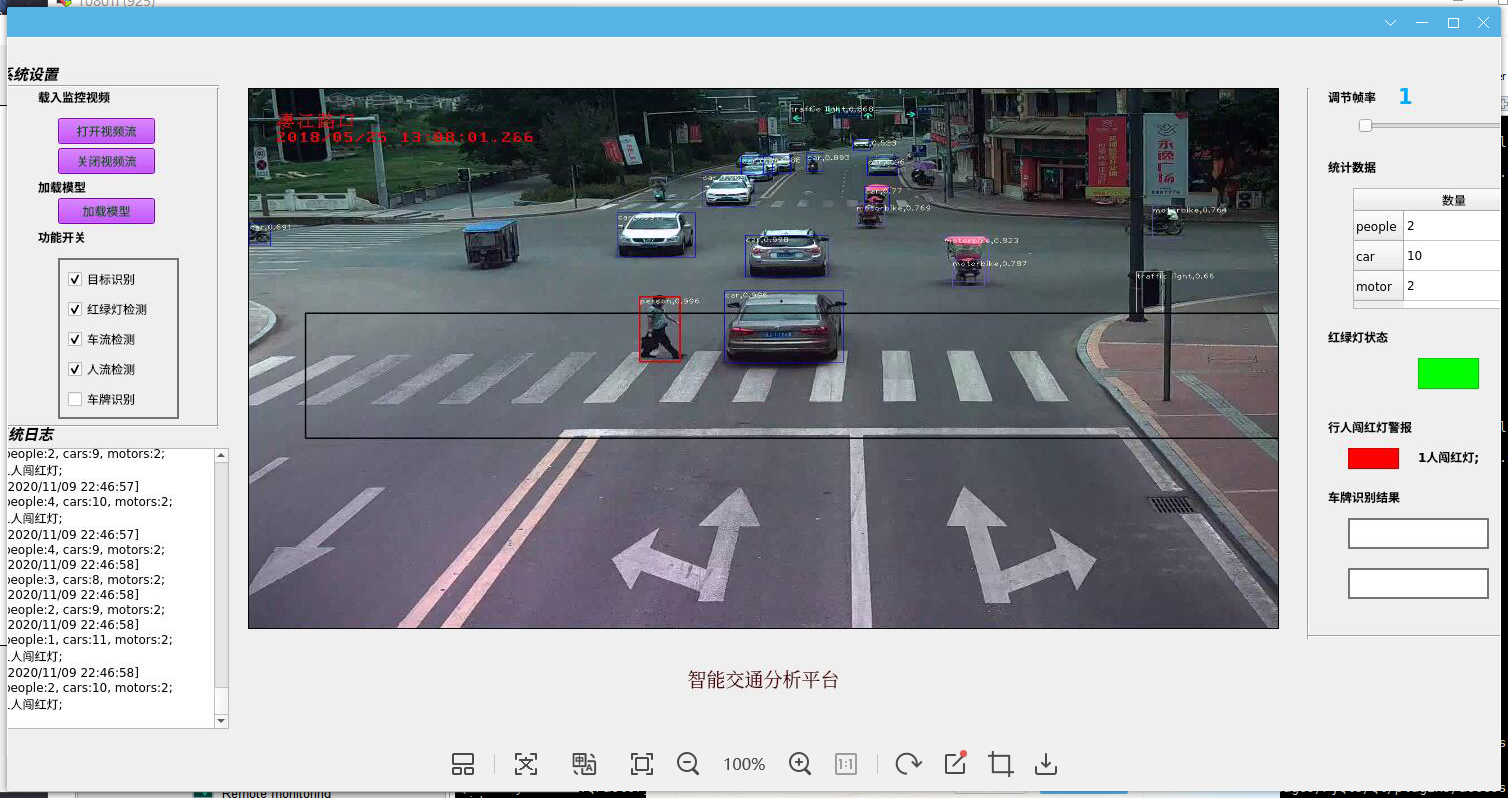Select the zoom in magnifier icon
Image resolution: width=1508 pixels, height=798 pixels.
[x=800, y=763]
